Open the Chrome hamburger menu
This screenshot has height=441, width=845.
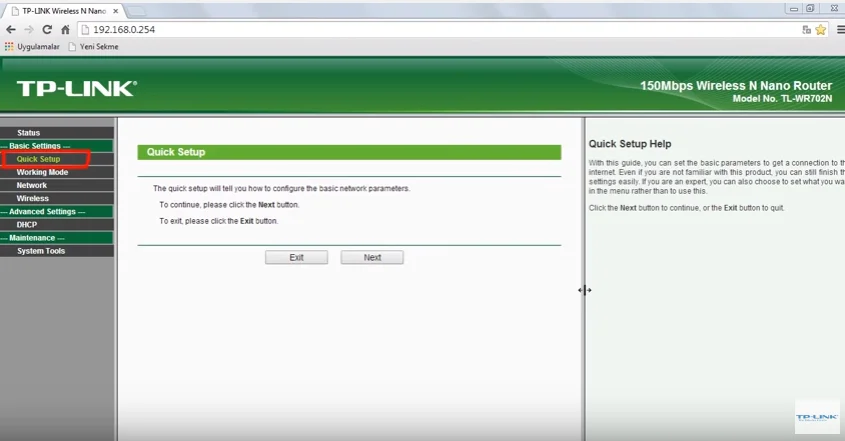pos(838,30)
